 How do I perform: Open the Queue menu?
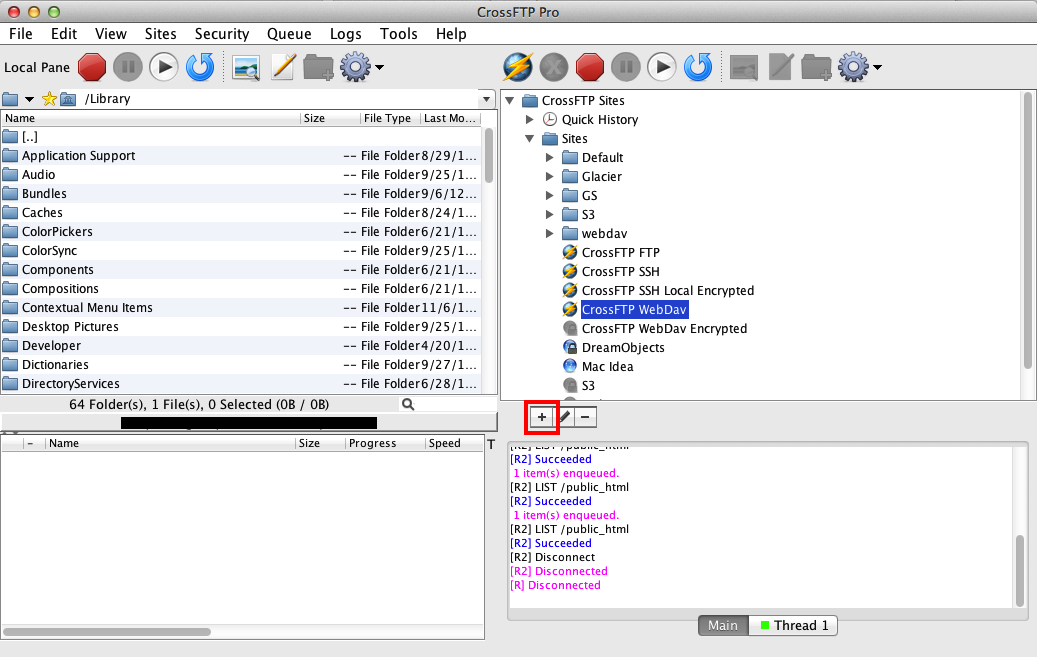(289, 34)
